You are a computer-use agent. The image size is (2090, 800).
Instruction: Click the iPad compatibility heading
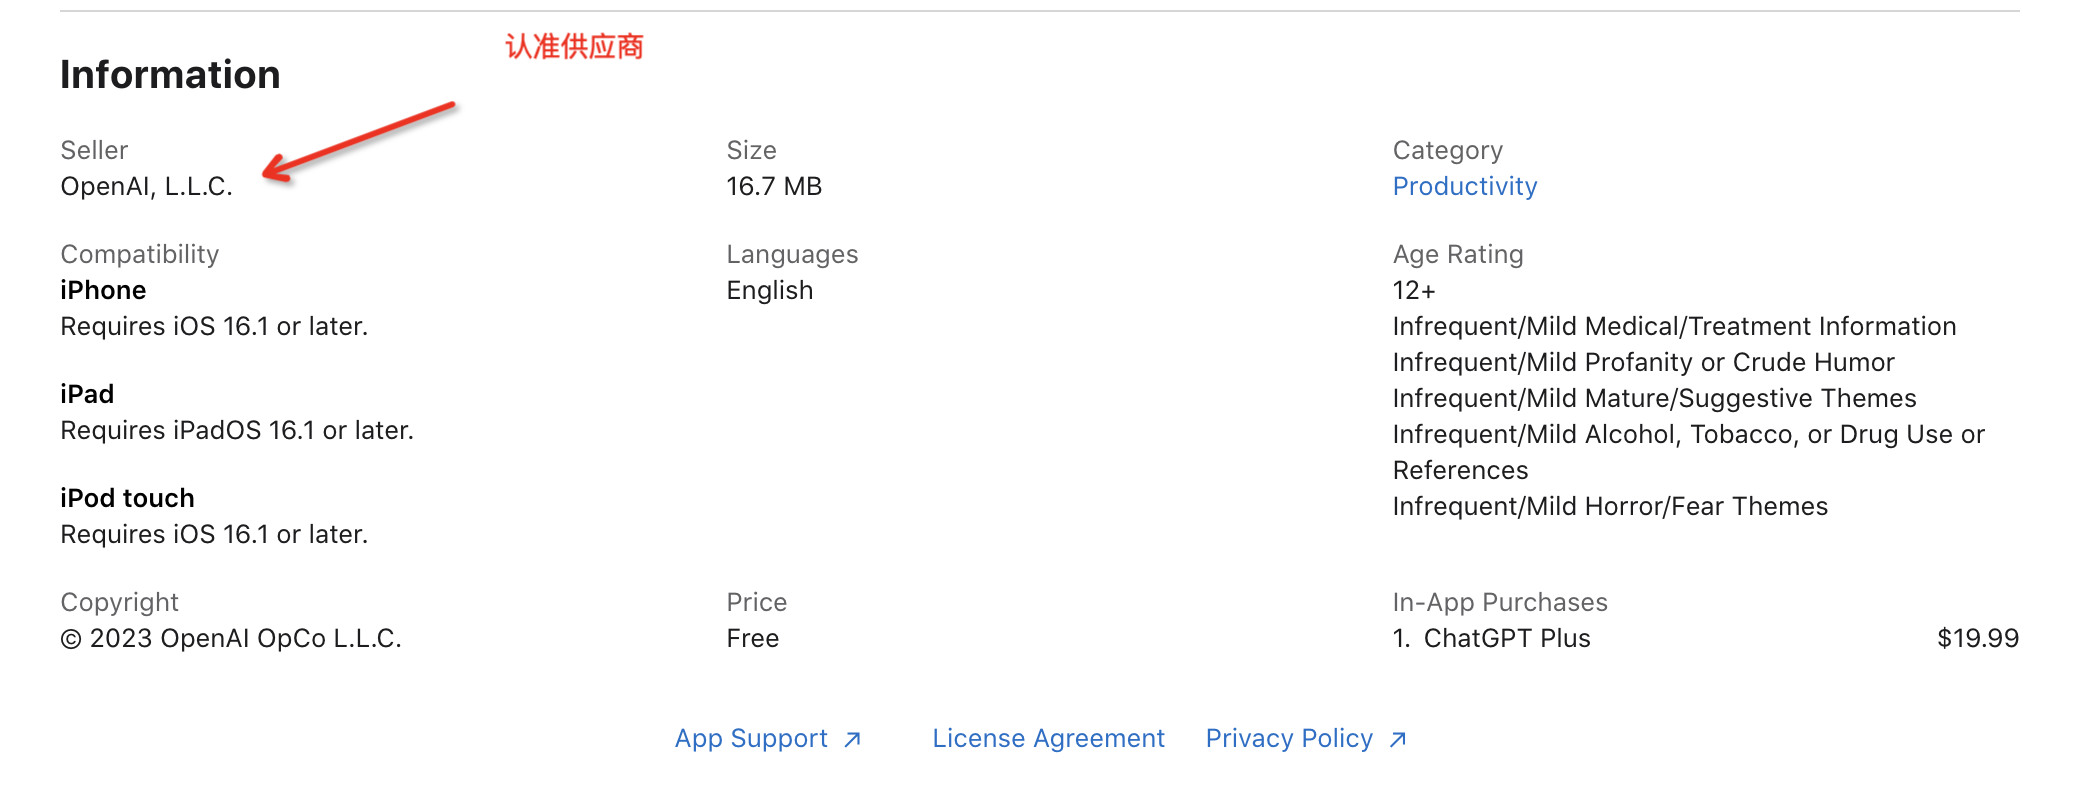pos(87,395)
